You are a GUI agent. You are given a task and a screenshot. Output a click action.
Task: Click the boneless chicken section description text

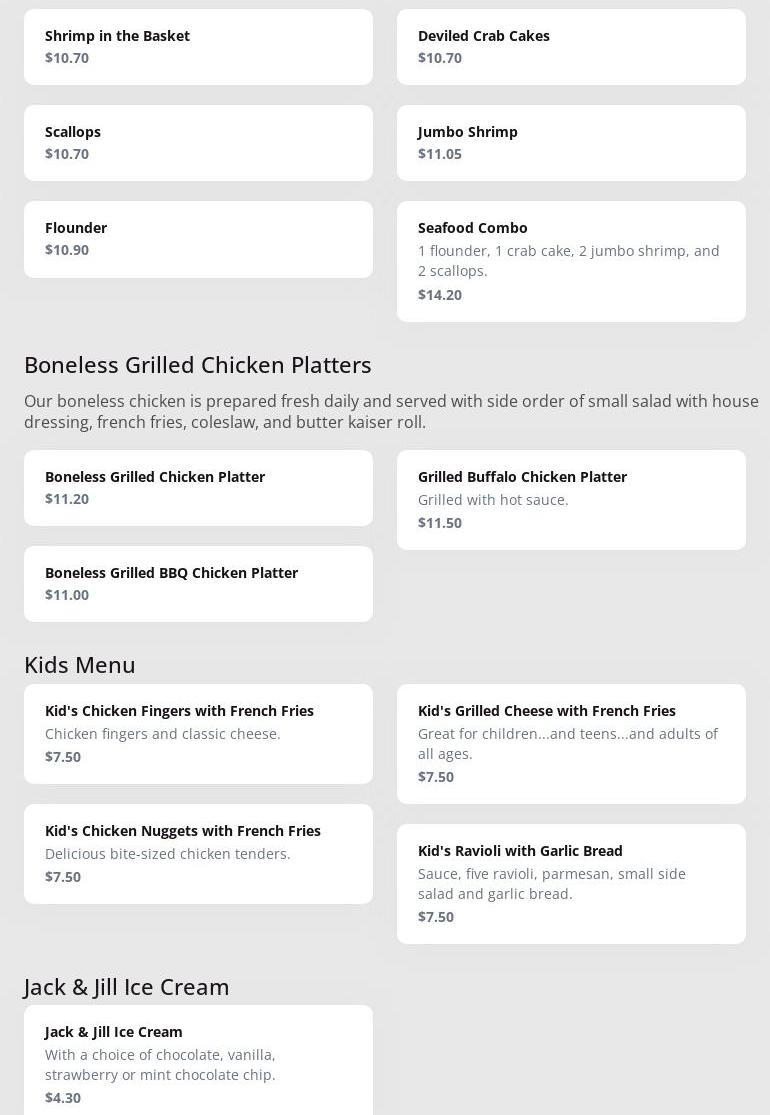390,412
